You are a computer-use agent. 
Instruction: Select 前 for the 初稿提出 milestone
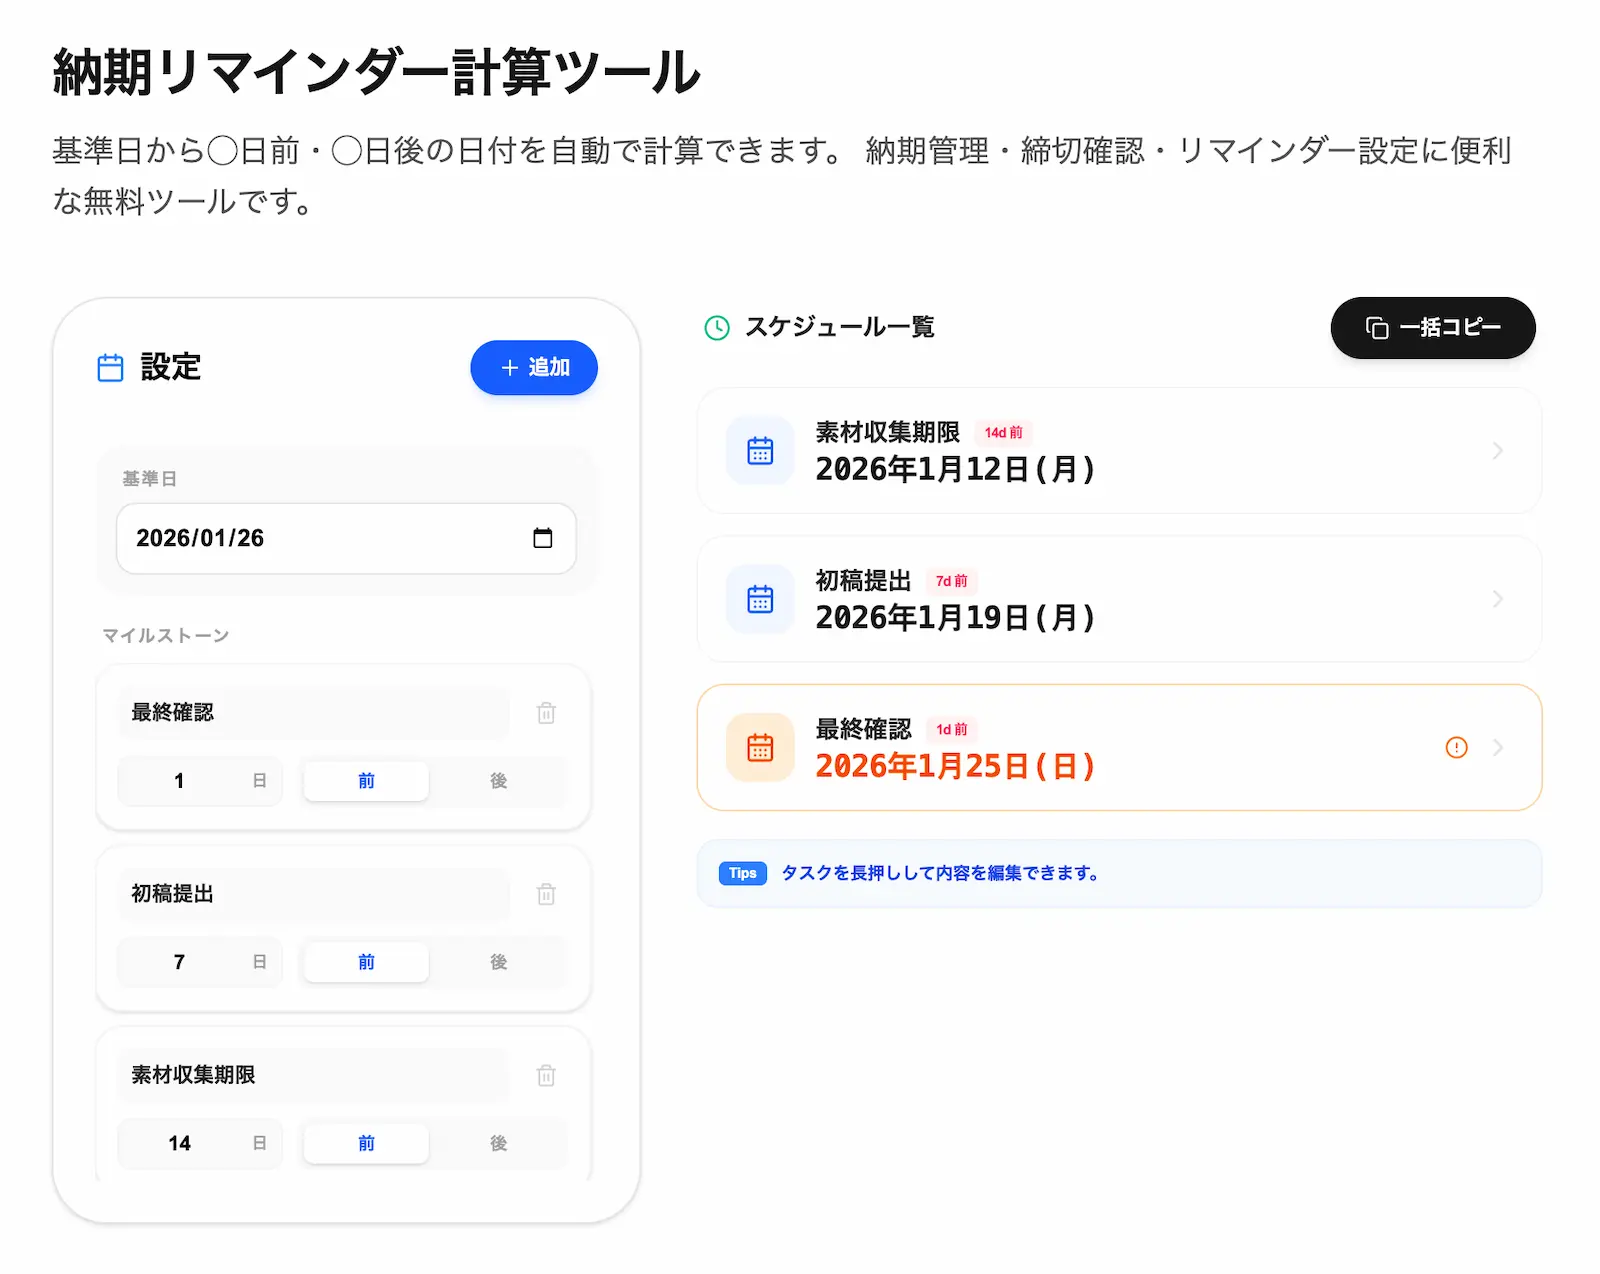pos(366,962)
